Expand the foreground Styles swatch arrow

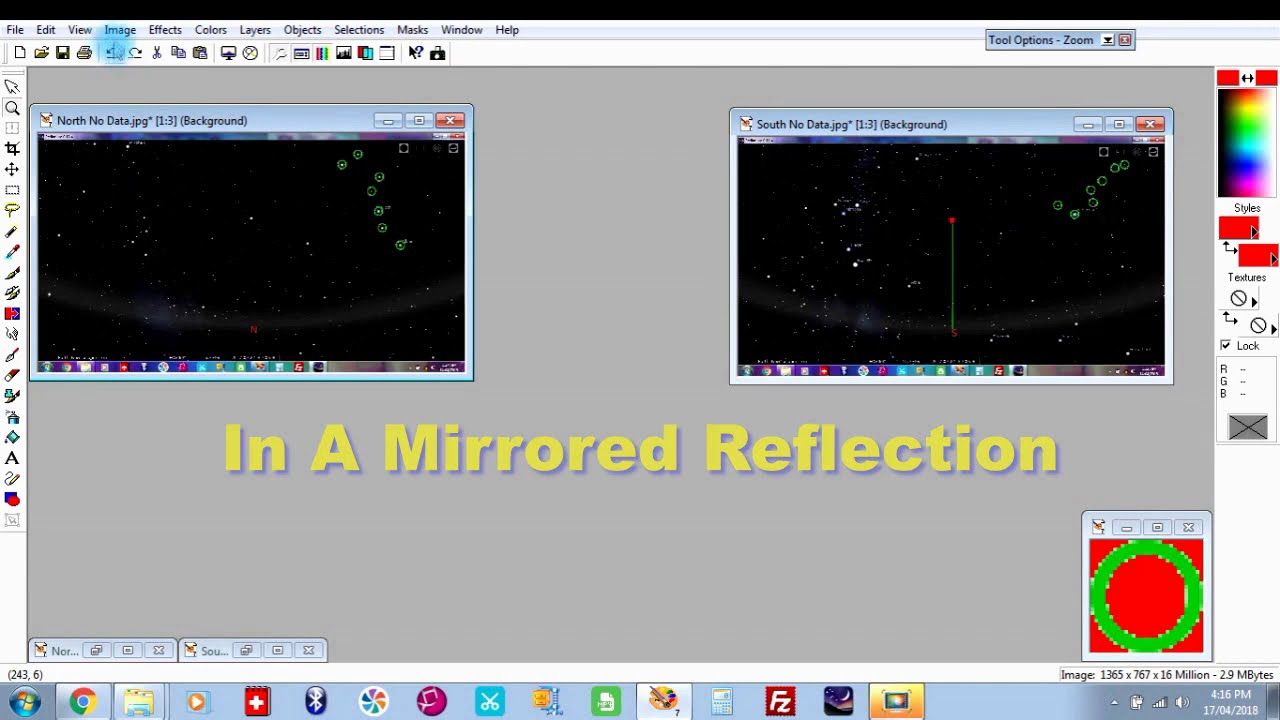tap(1254, 232)
